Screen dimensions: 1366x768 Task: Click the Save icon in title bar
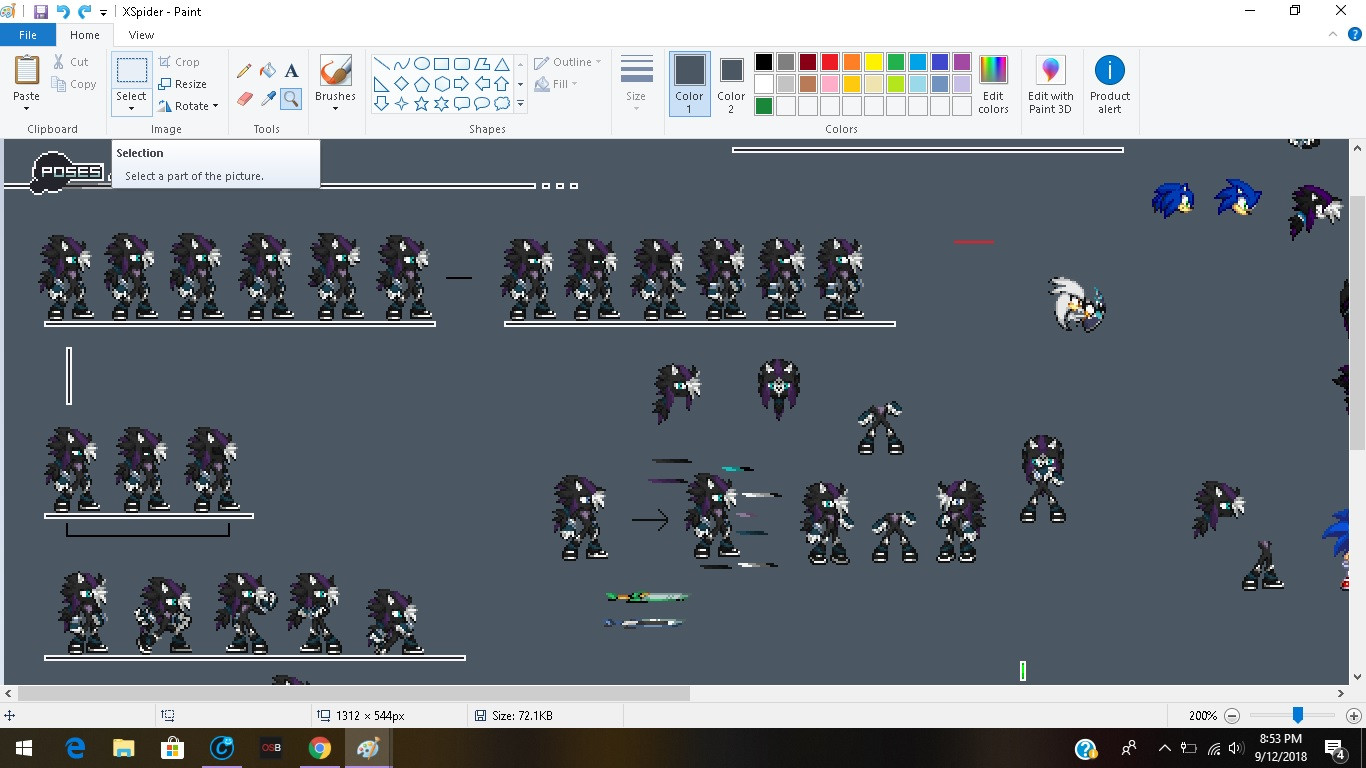point(41,12)
